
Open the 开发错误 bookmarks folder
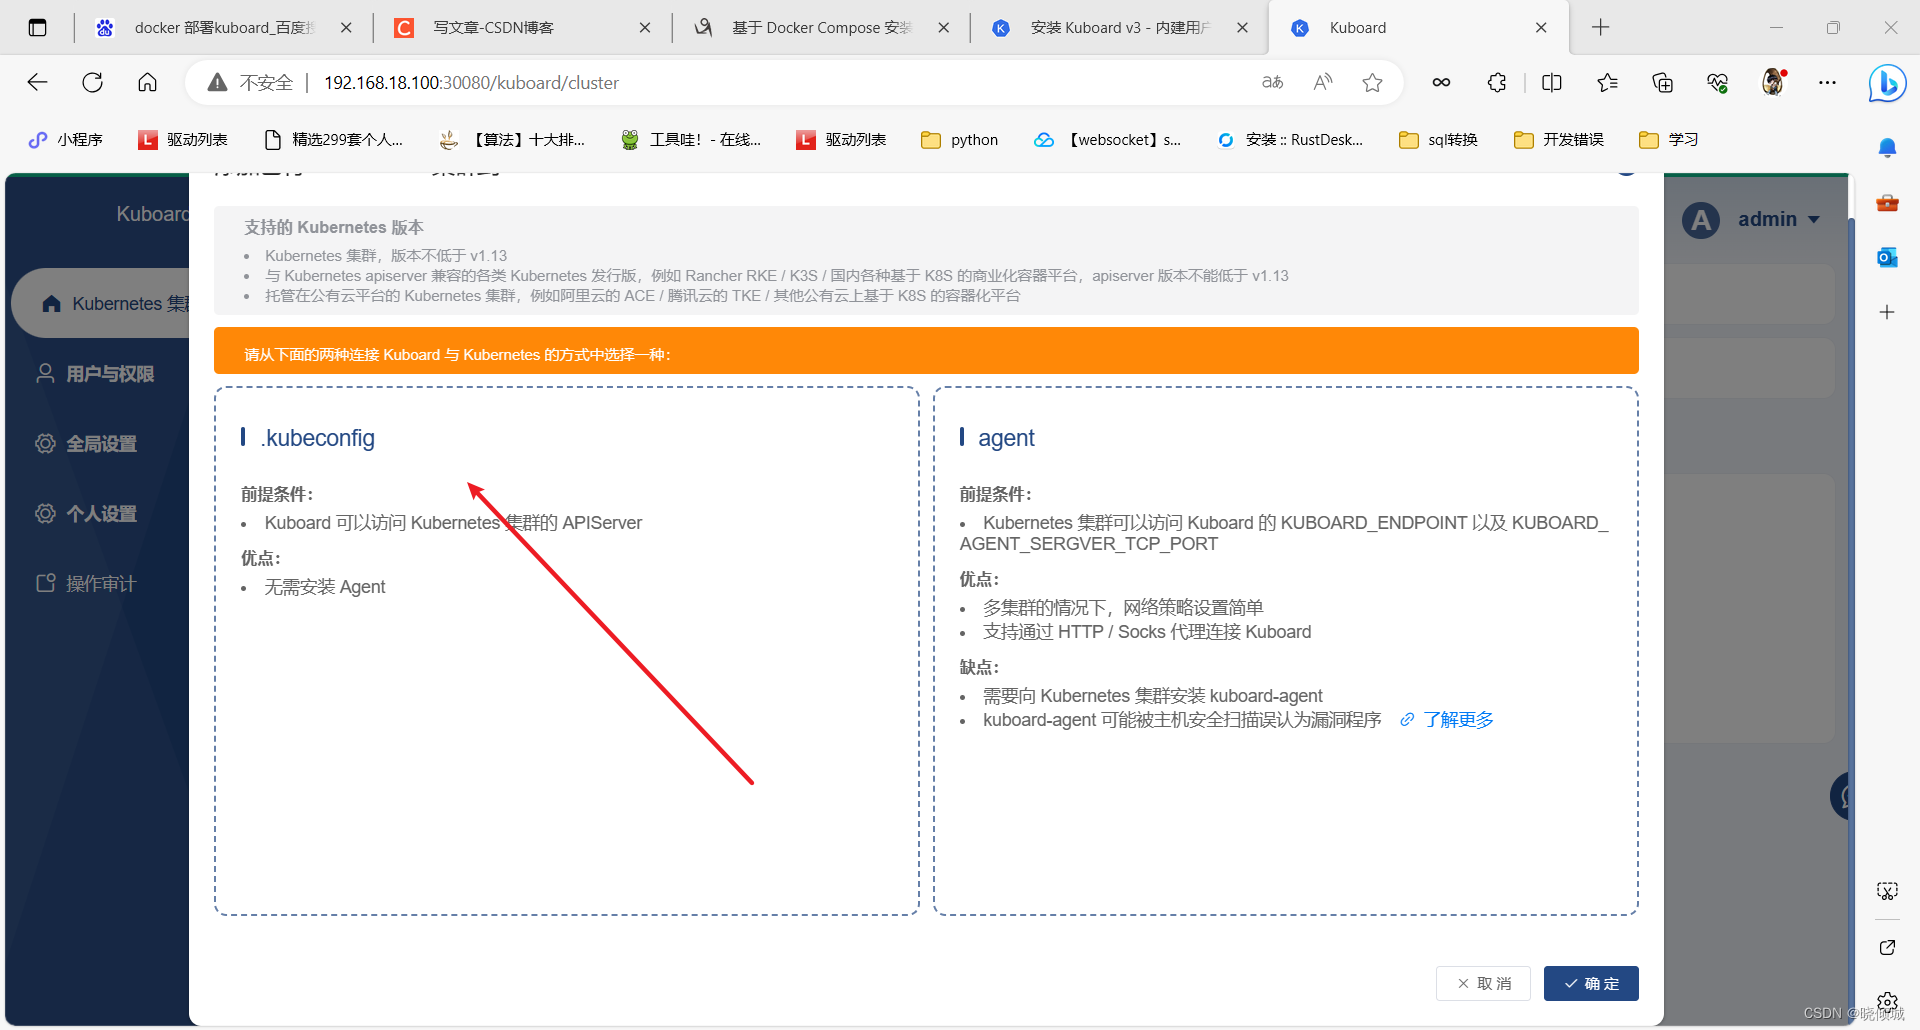pyautogui.click(x=1559, y=140)
